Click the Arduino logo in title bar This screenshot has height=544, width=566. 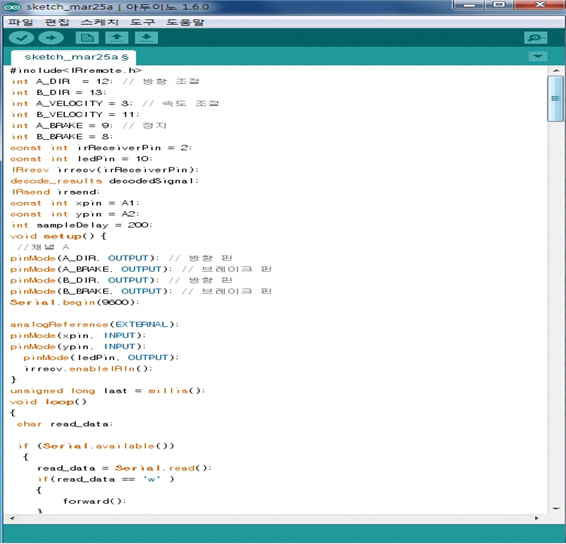coord(12,7)
